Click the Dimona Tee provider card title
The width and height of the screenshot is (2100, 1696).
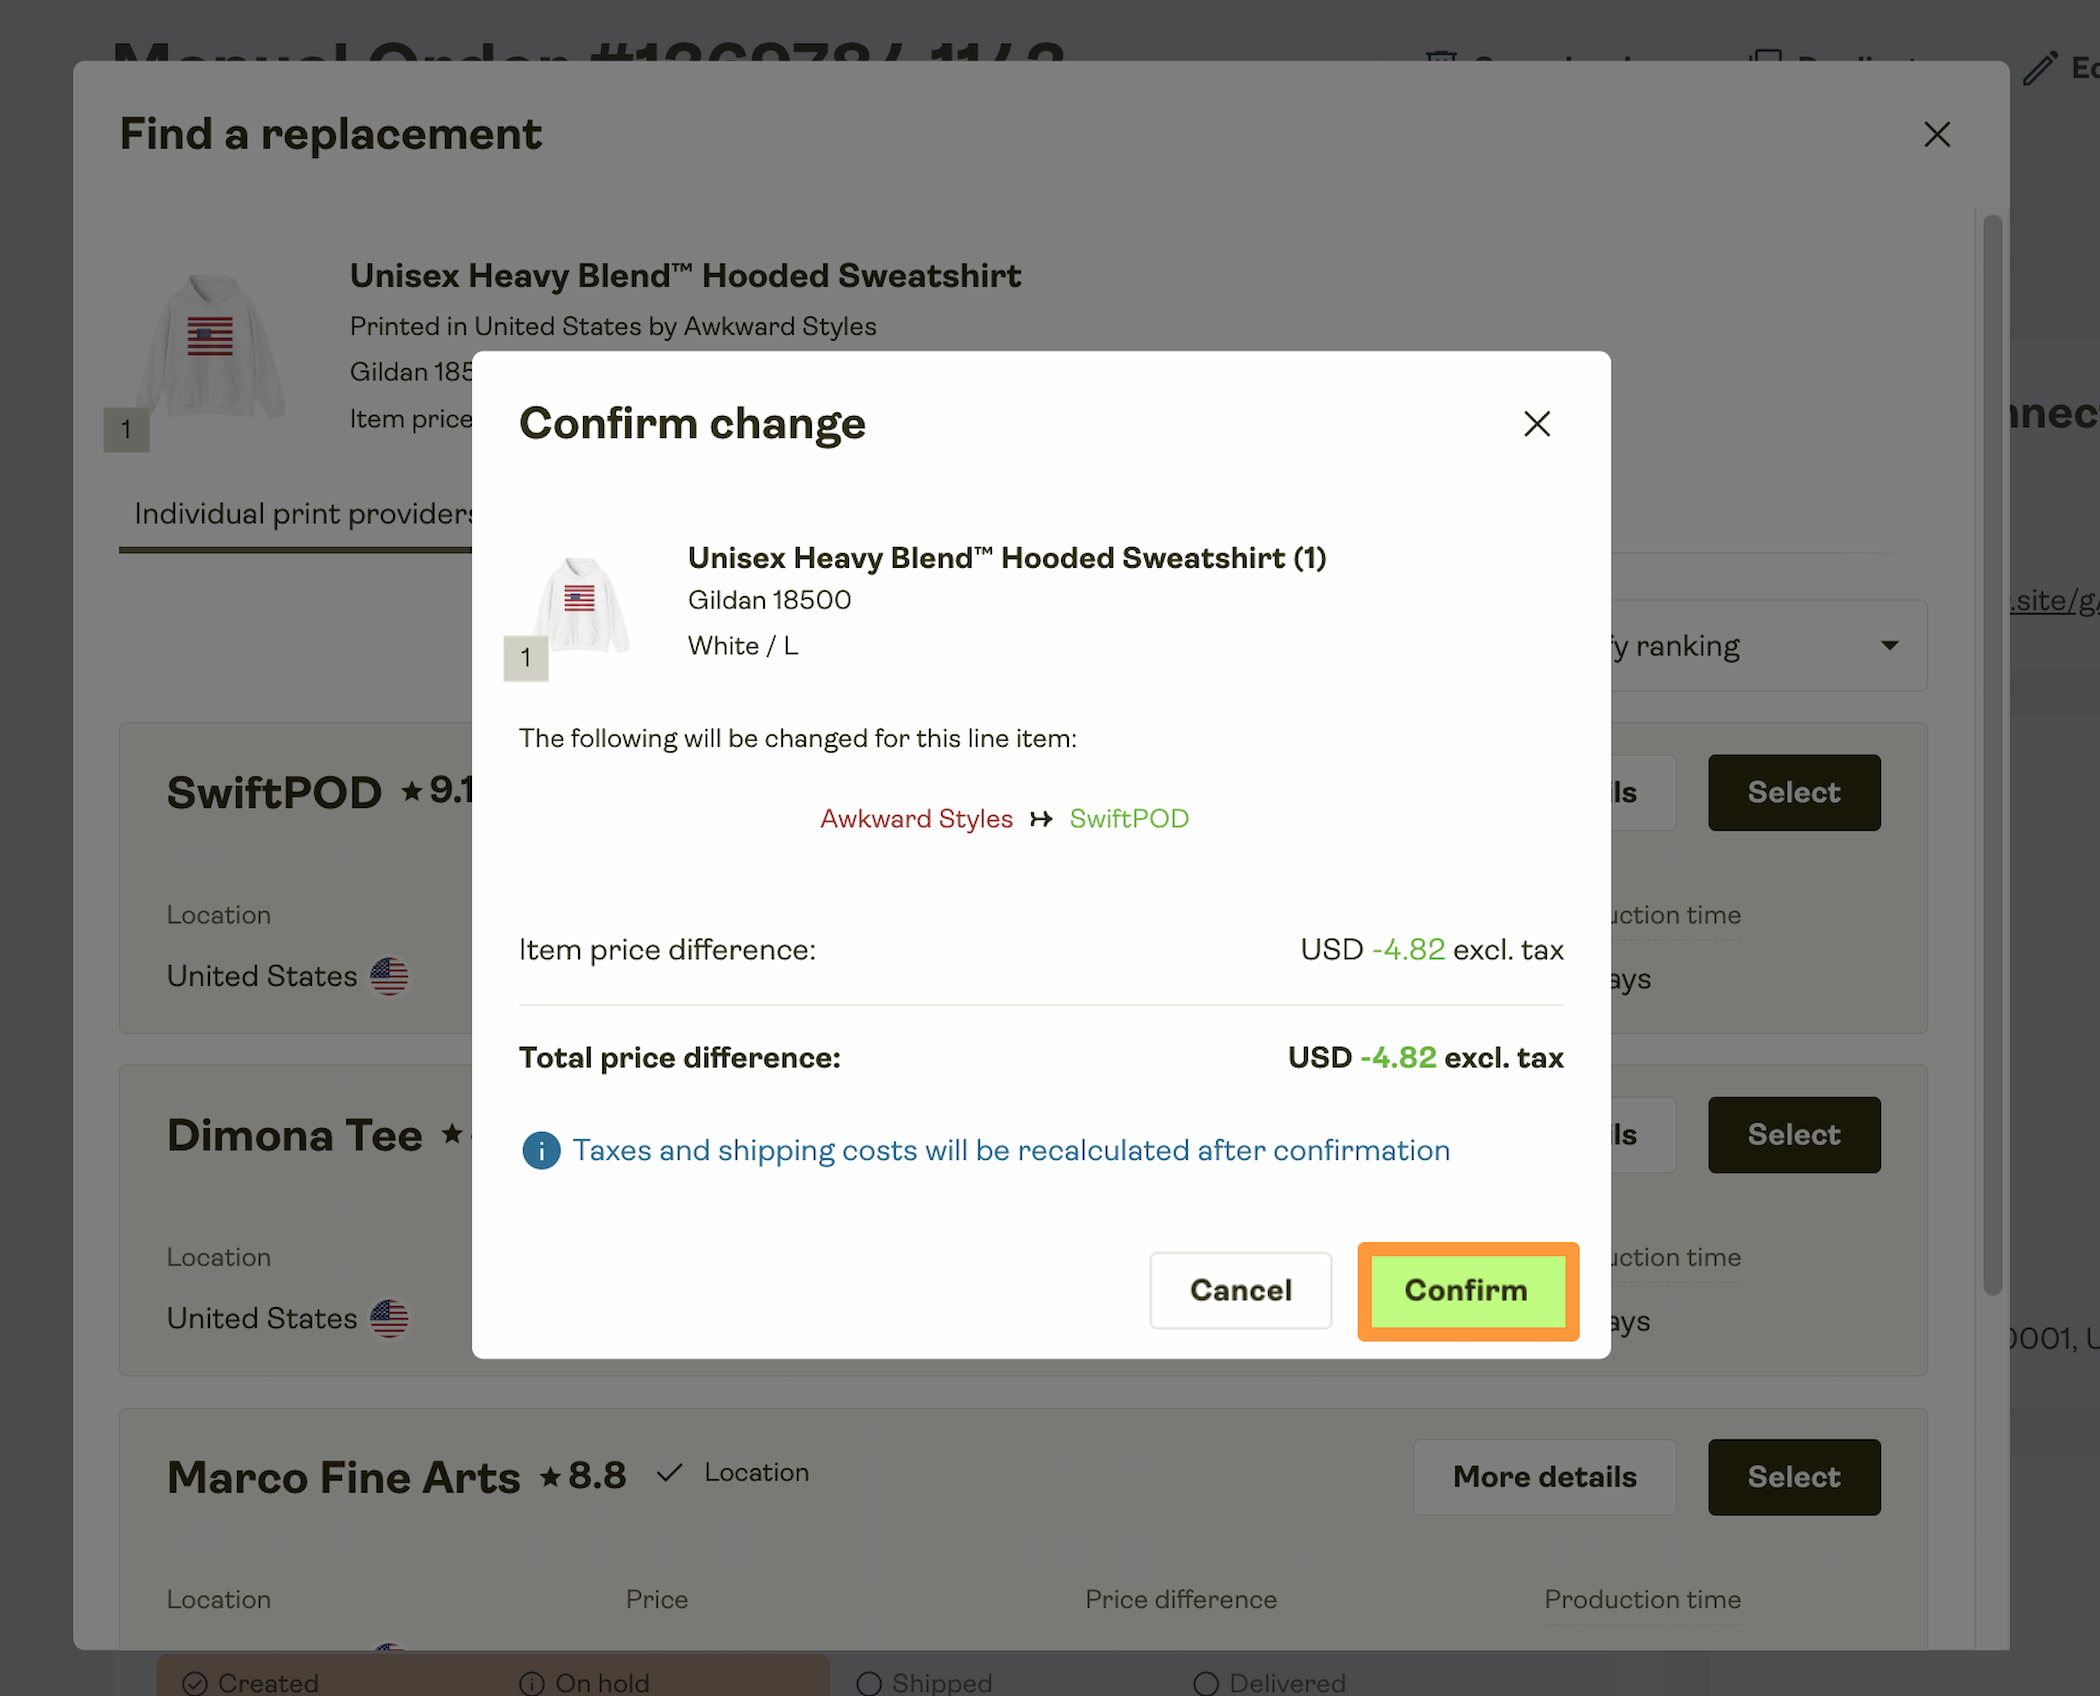(x=295, y=1135)
